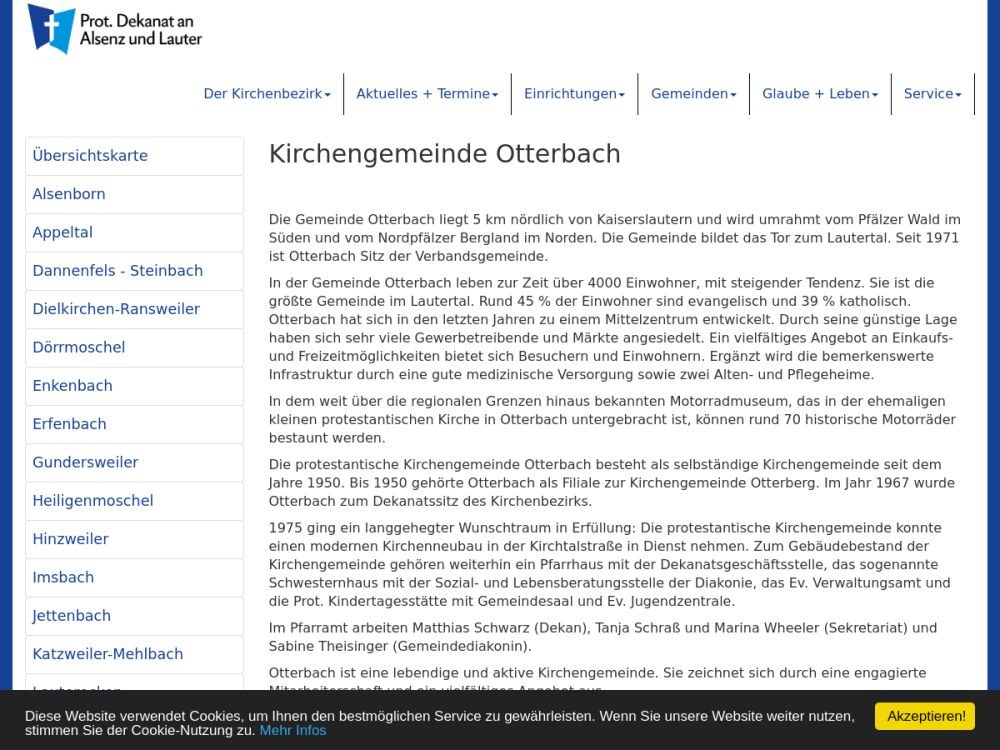The image size is (1000, 750).
Task: Navigate to Dörrmoschel parish
Action: point(79,348)
